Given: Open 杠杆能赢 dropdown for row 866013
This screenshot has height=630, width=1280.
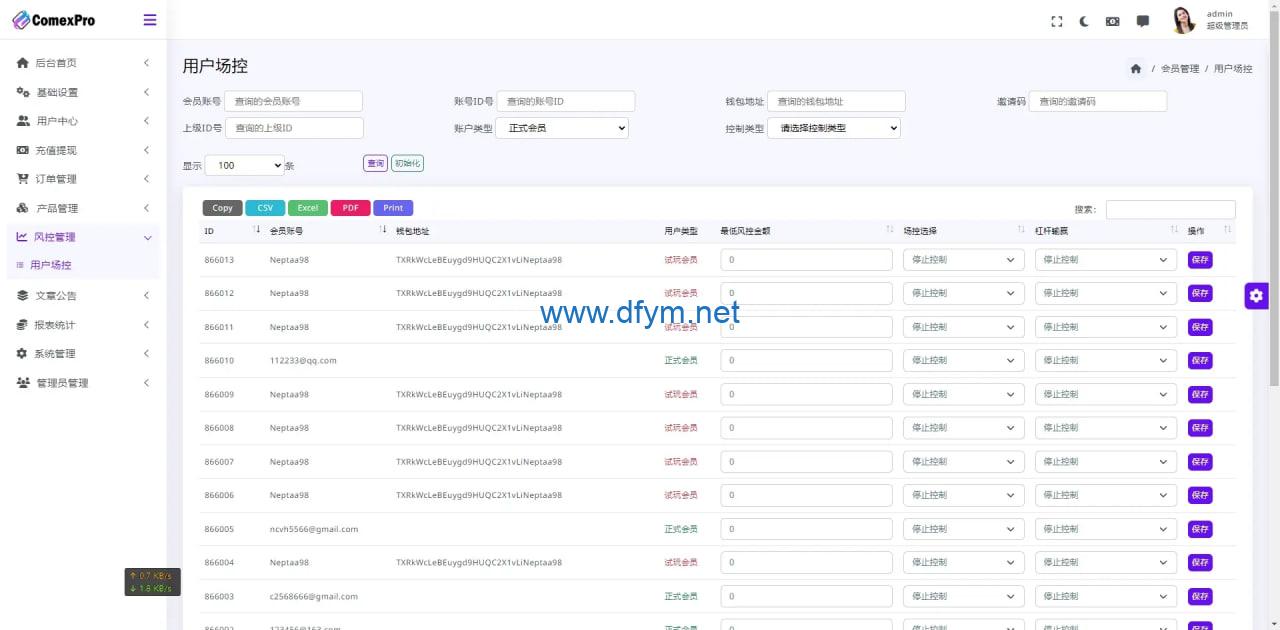Looking at the screenshot, I should coord(1105,260).
